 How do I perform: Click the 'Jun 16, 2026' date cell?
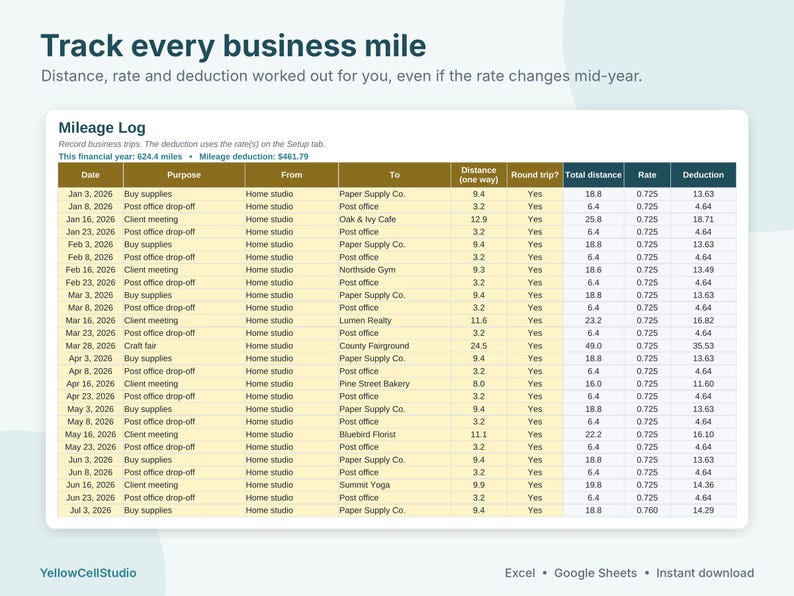pos(91,485)
